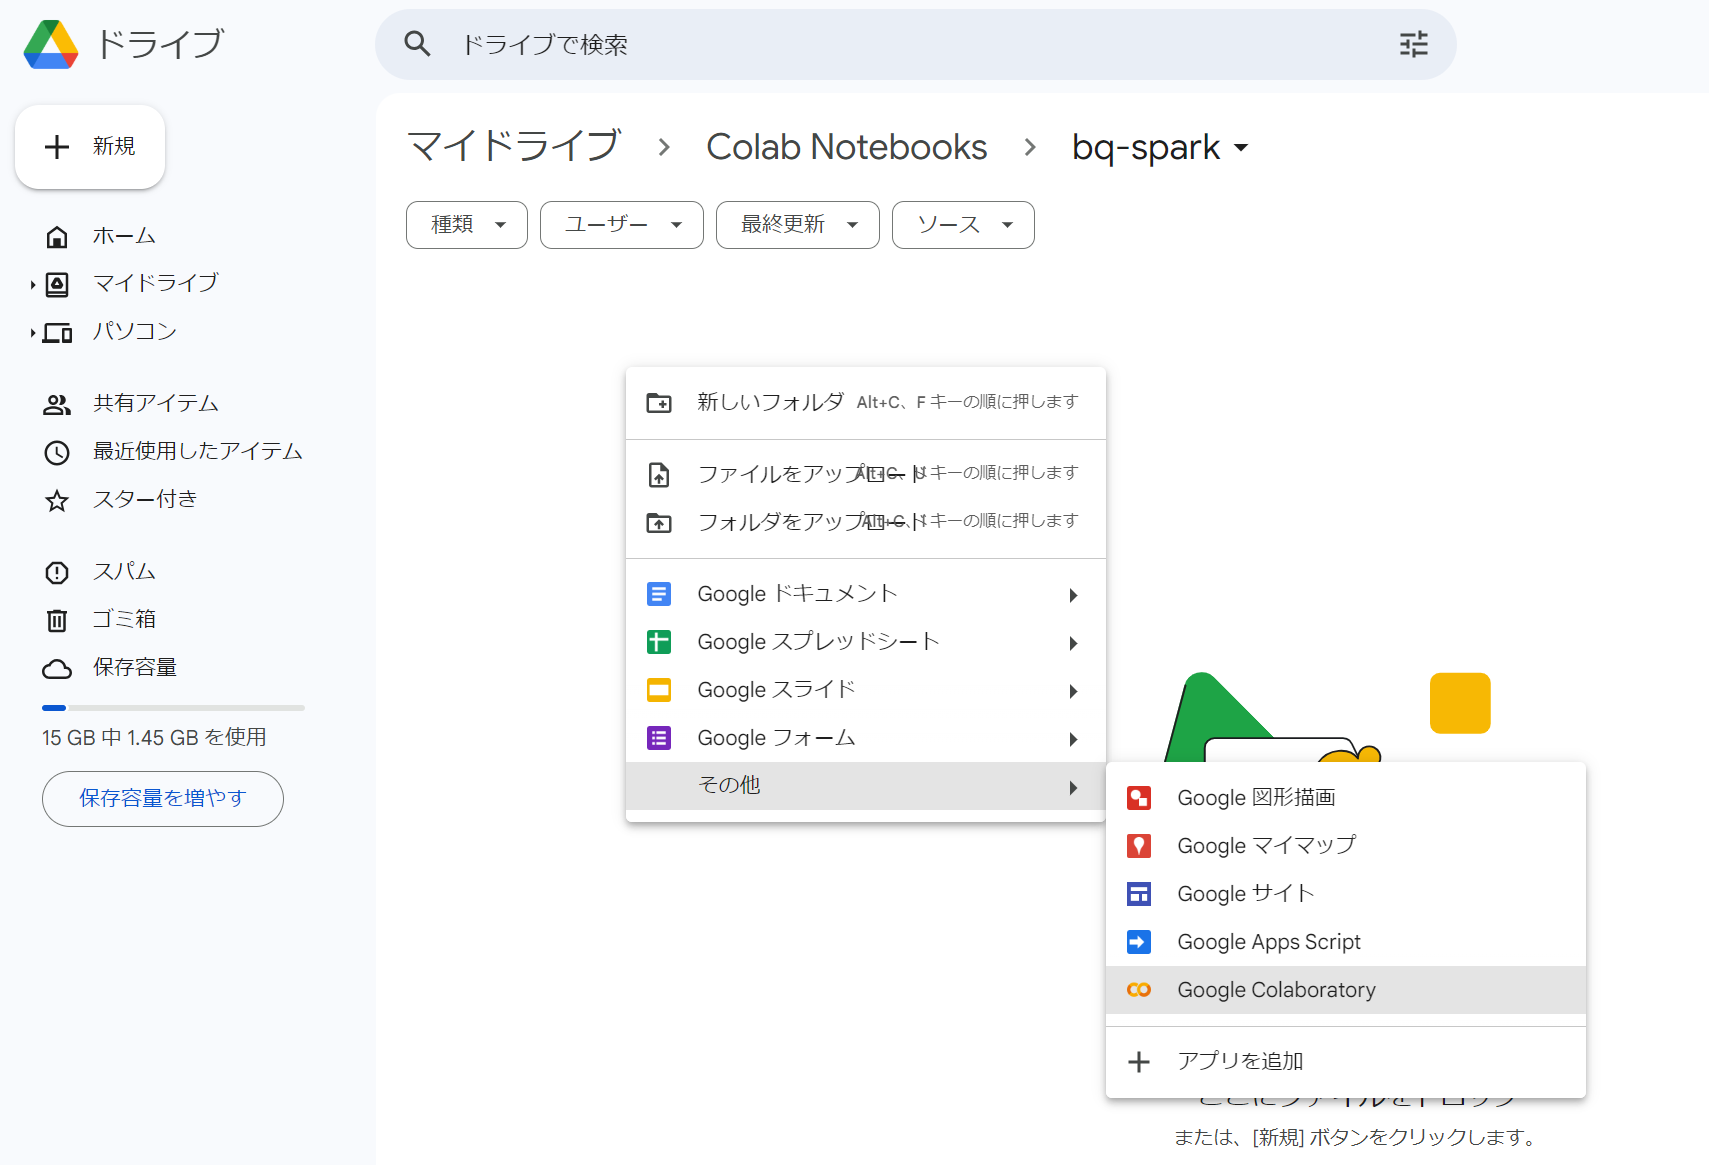Choose ファイルをアップロード menu entry
The image size is (1709, 1165).
click(866, 475)
